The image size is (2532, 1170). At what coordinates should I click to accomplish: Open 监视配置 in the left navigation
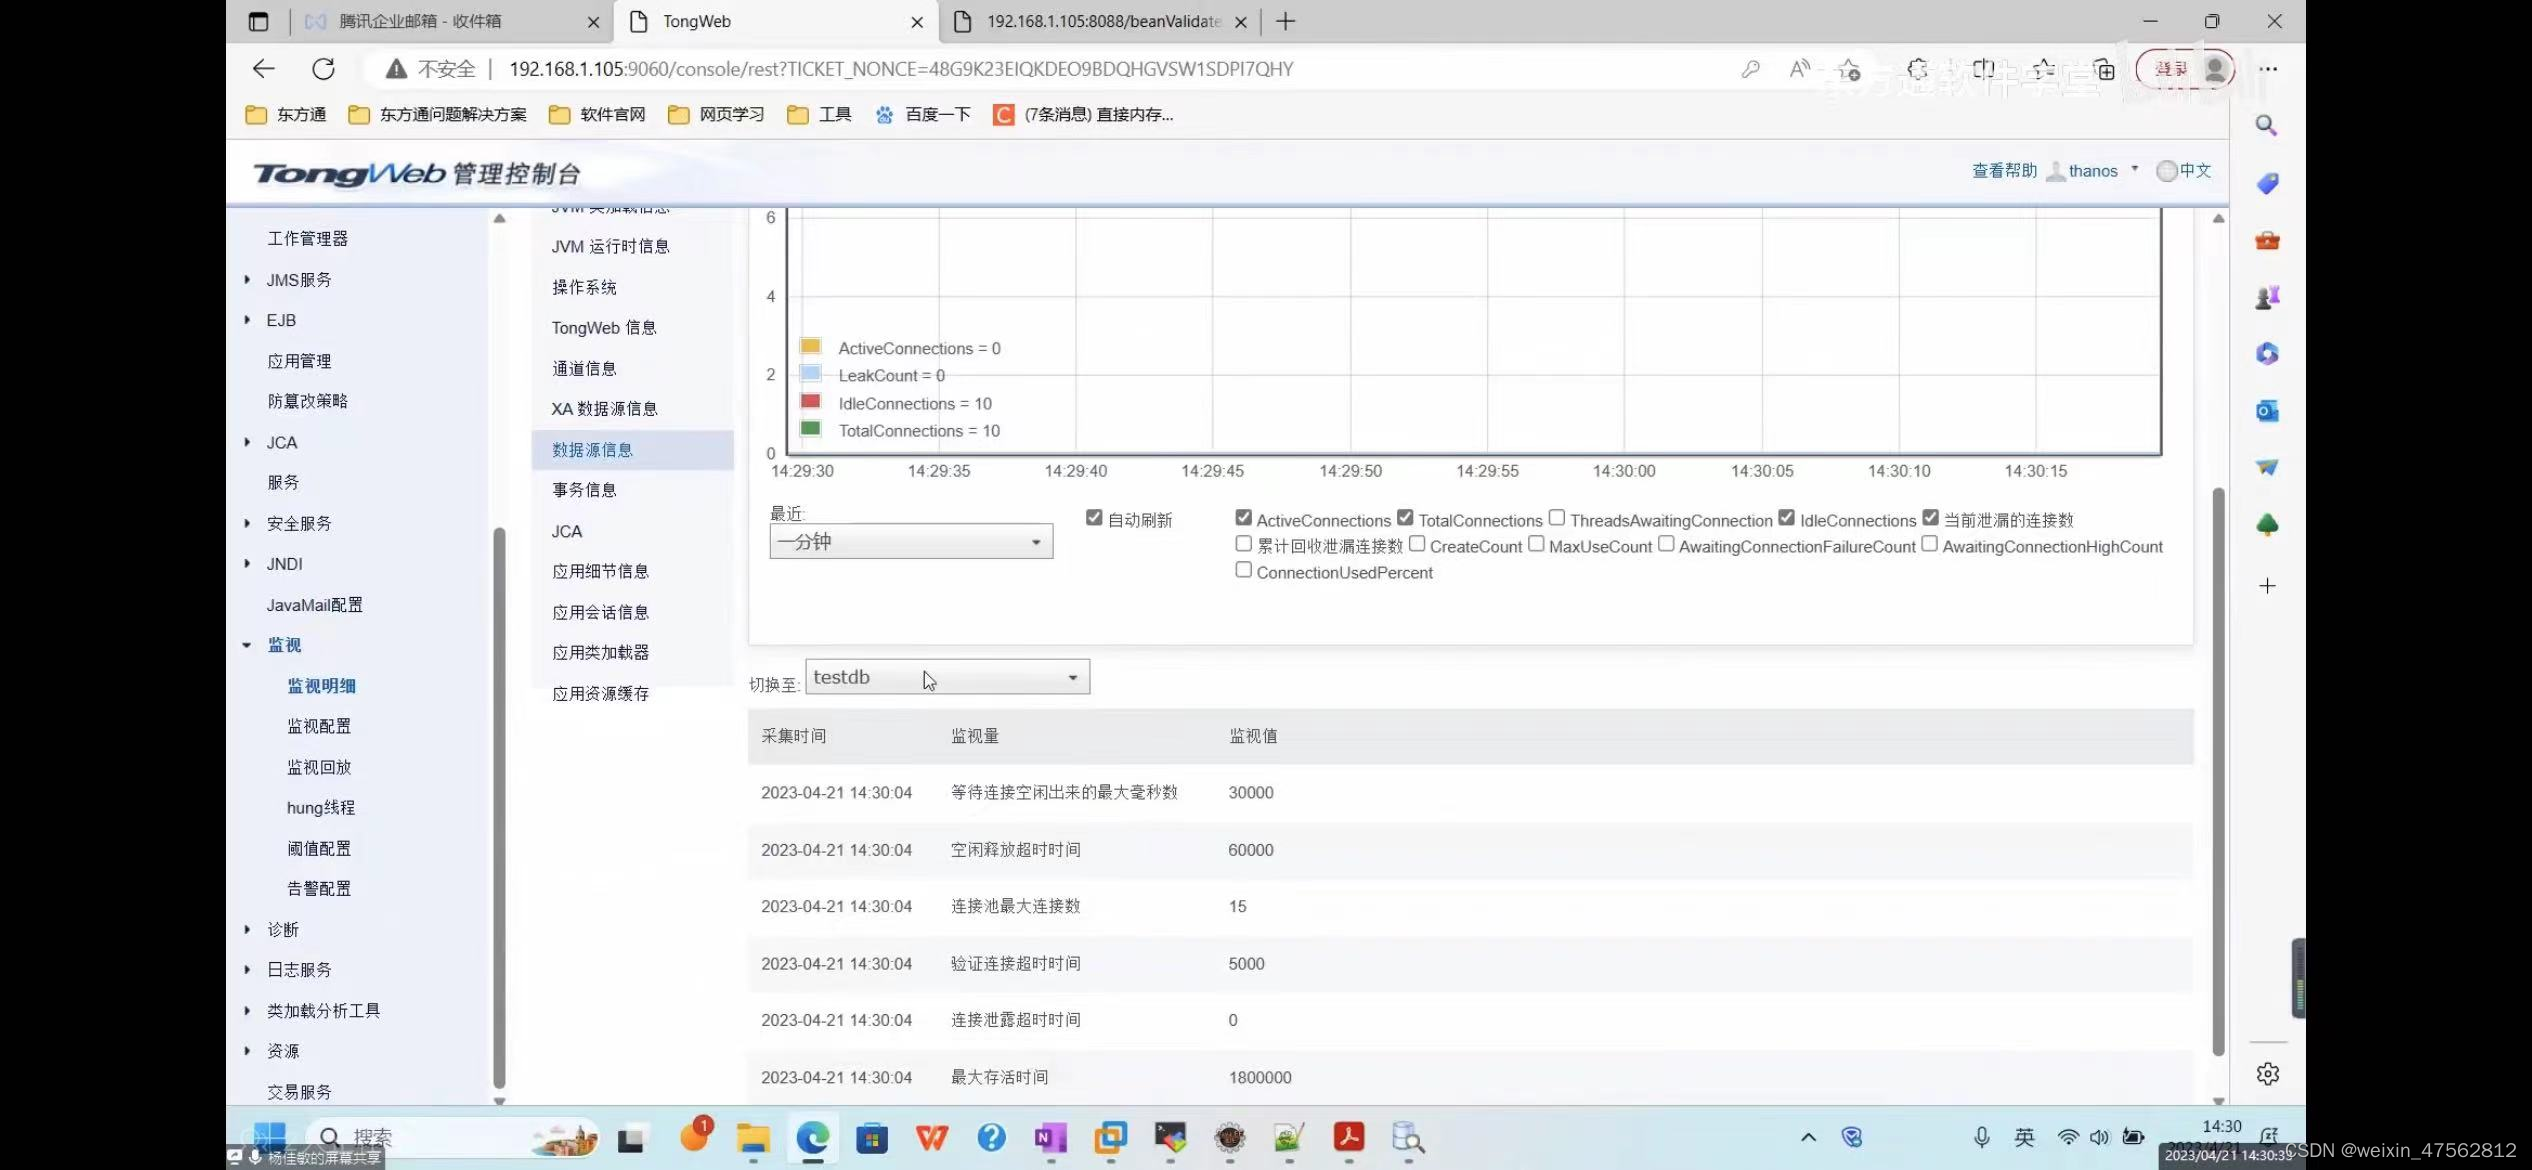coord(319,726)
